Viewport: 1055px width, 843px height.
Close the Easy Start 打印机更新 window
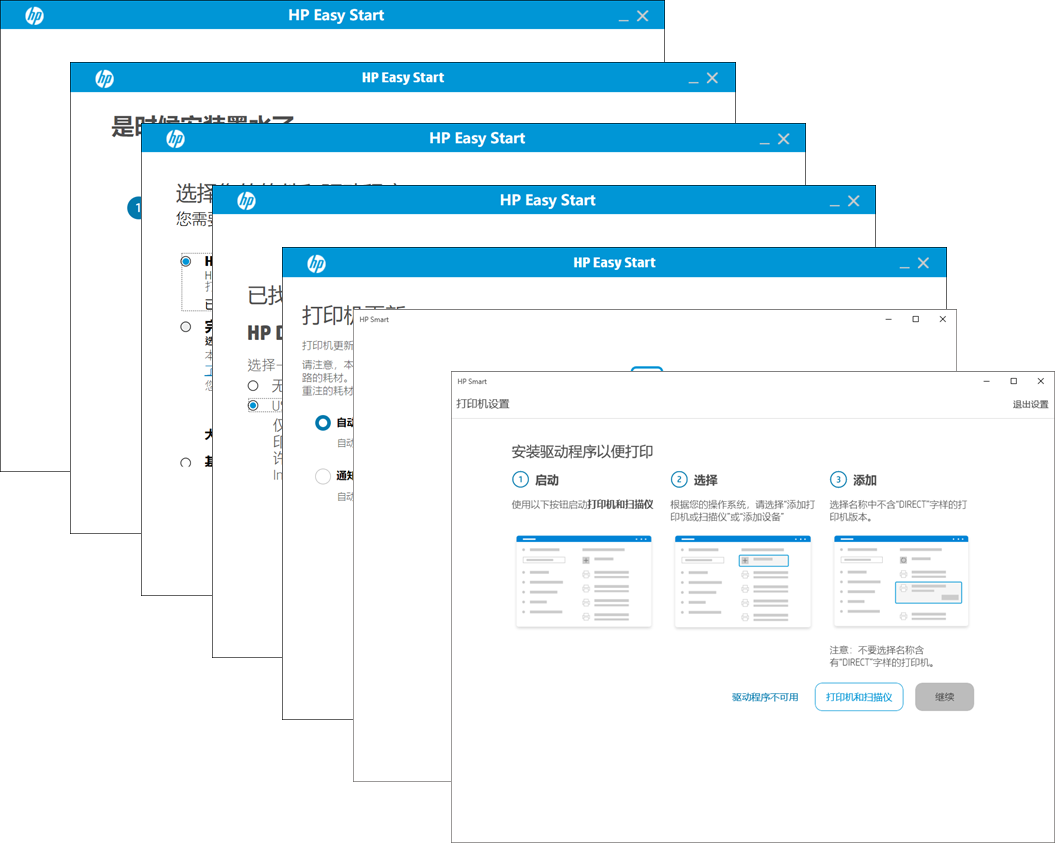pyautogui.click(x=923, y=263)
